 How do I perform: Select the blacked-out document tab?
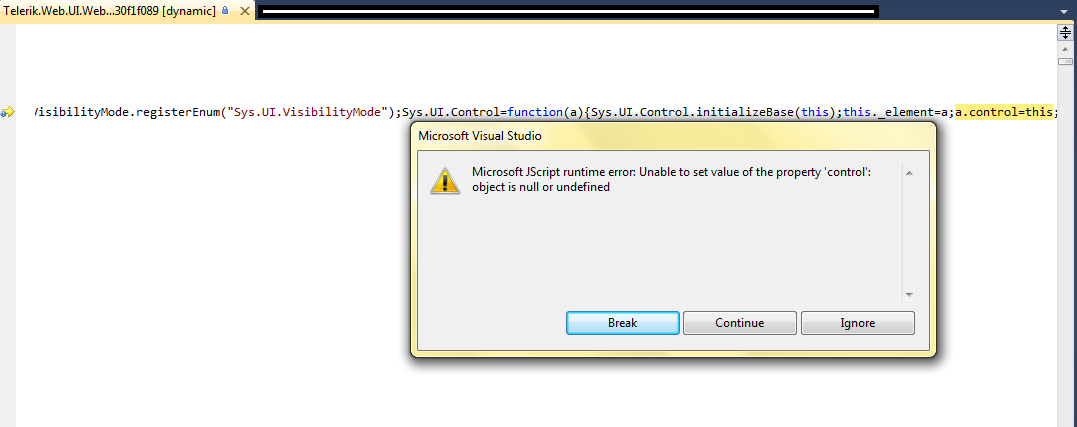point(569,11)
